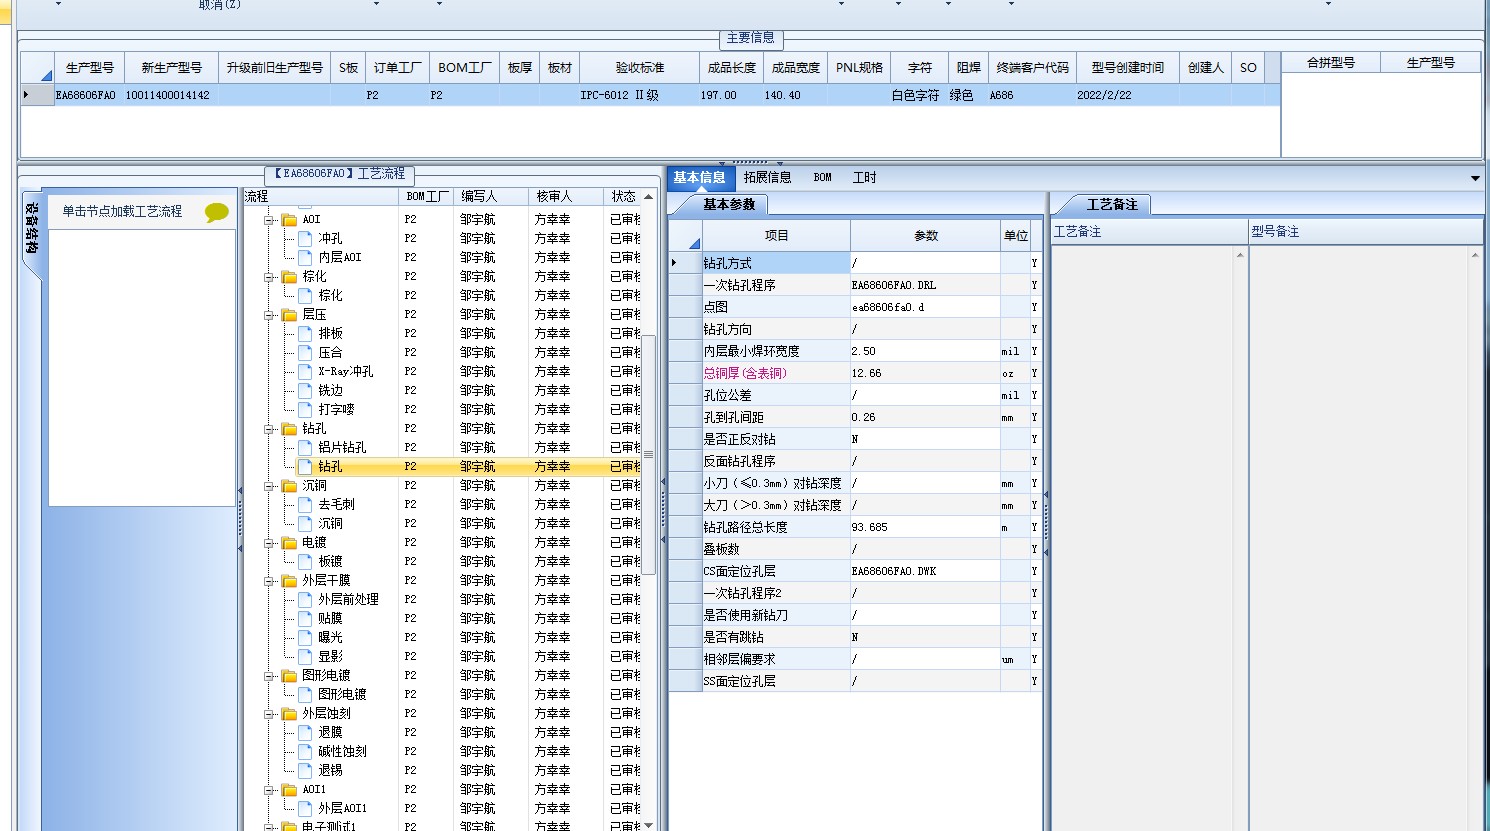Click the document icon beside 铣边

coord(305,390)
